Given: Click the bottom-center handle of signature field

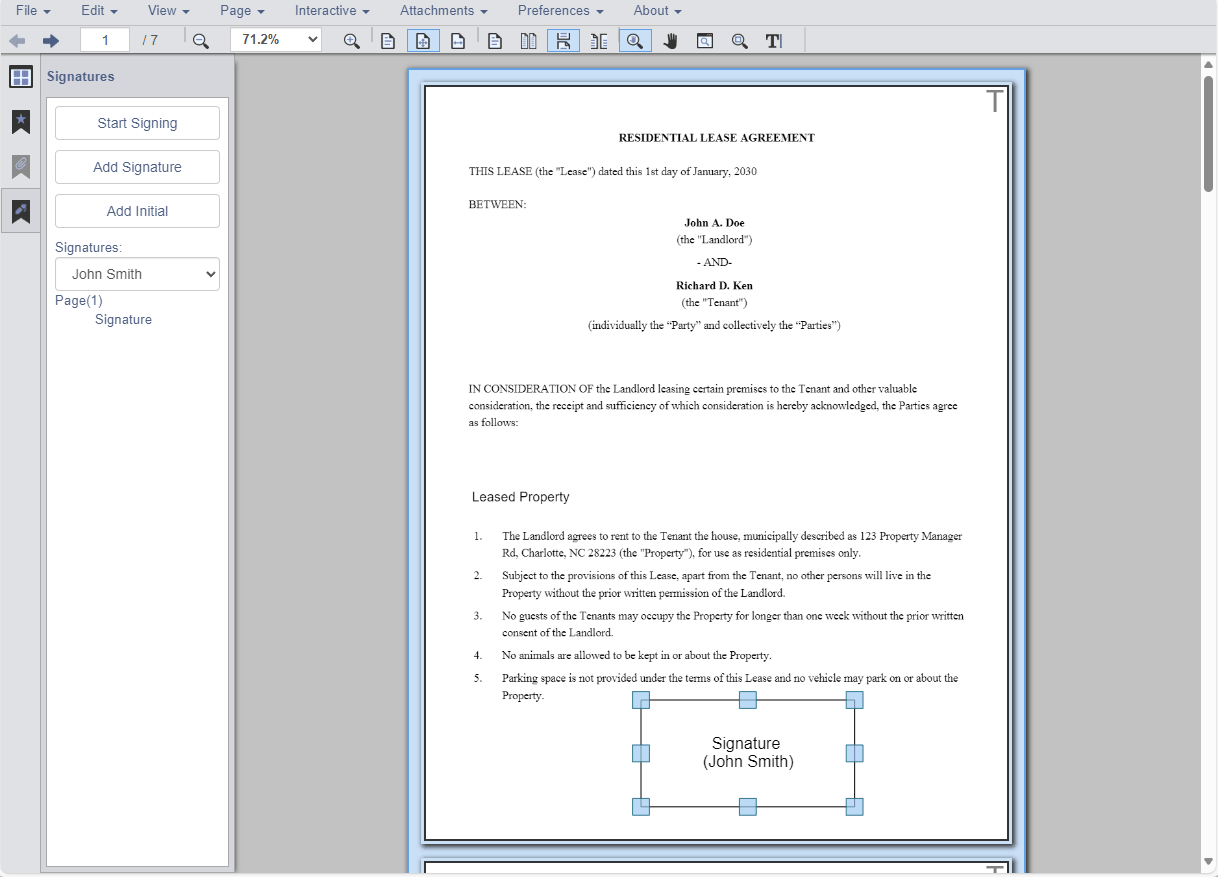Looking at the screenshot, I should (748, 807).
